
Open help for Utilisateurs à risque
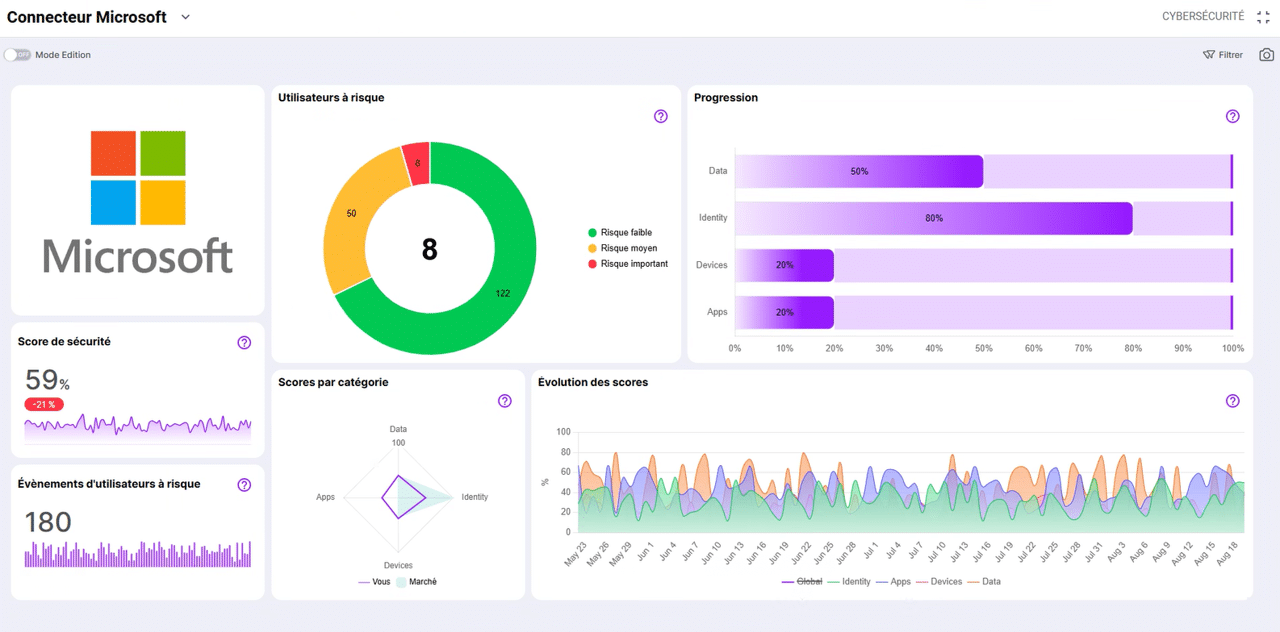[661, 116]
